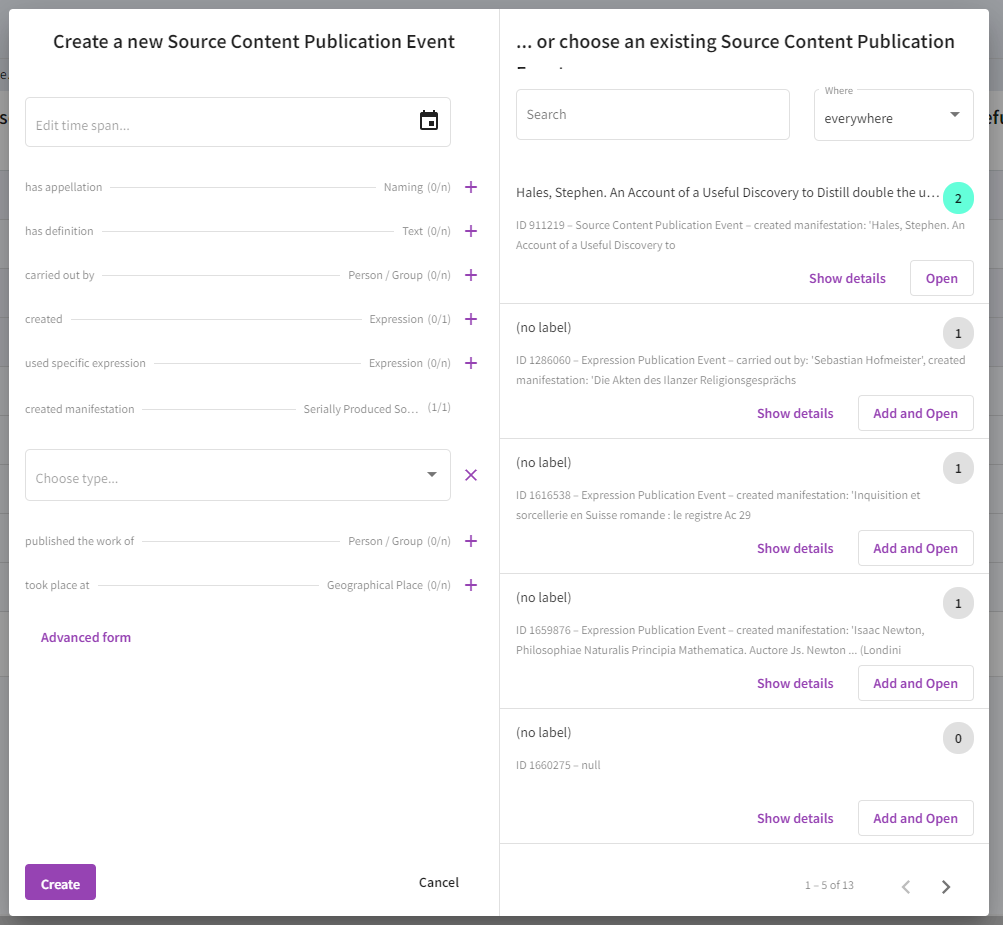
Task: Cancel the dialog
Action: pyautogui.click(x=439, y=882)
